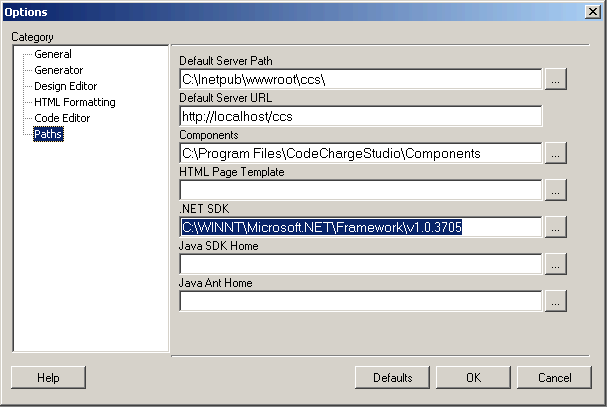Browse for Default Server Path folder

pyautogui.click(x=557, y=79)
